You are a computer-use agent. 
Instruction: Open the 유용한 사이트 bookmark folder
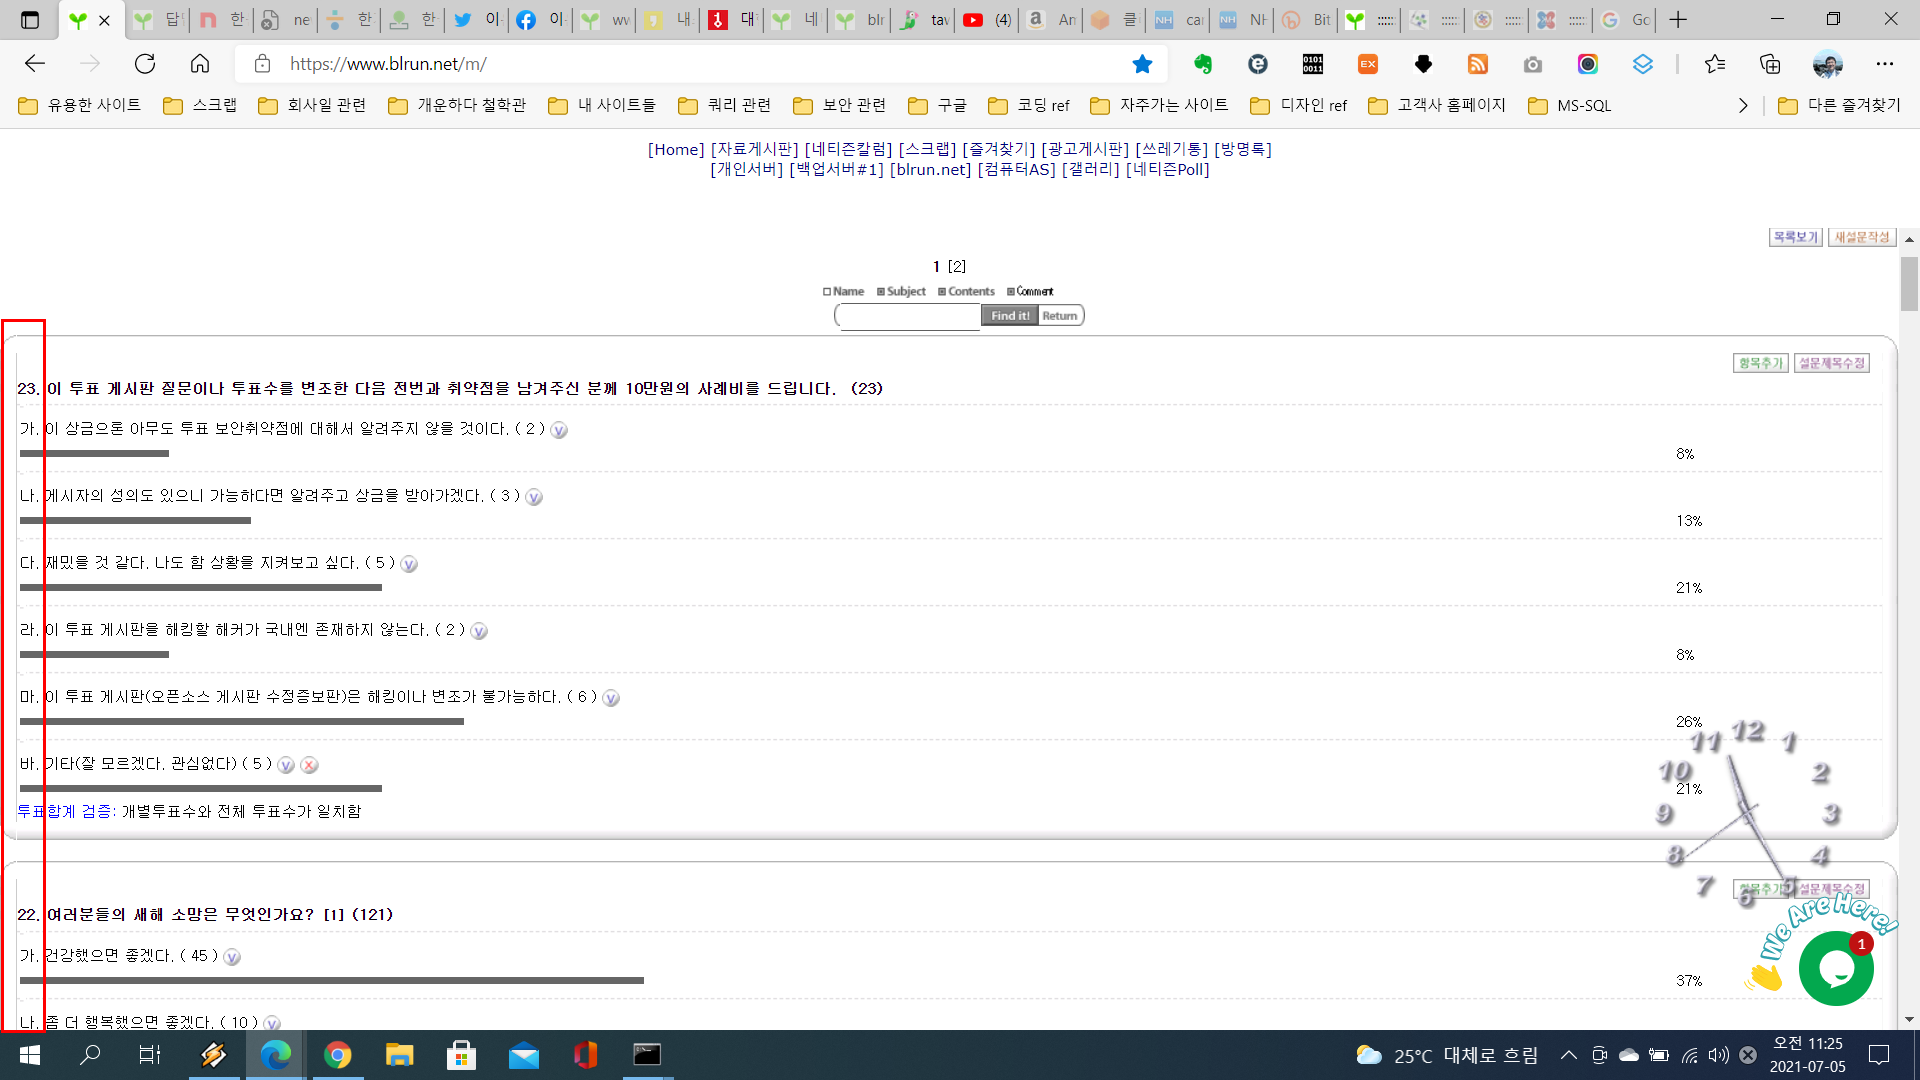click(x=80, y=105)
